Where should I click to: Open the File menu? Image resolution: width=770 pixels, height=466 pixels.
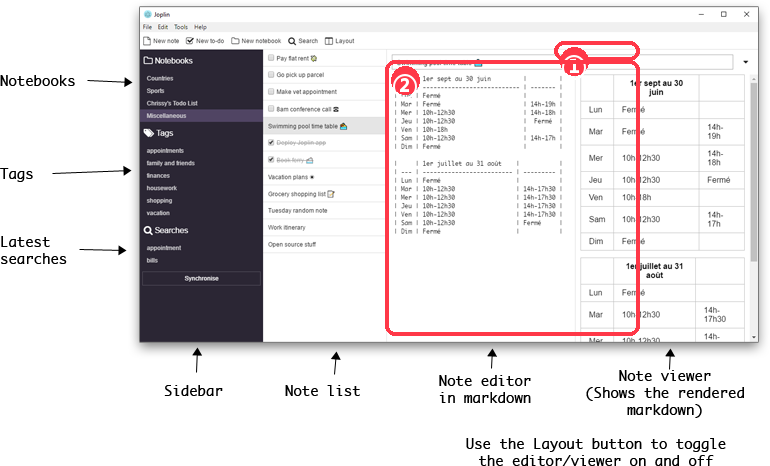(x=147, y=27)
